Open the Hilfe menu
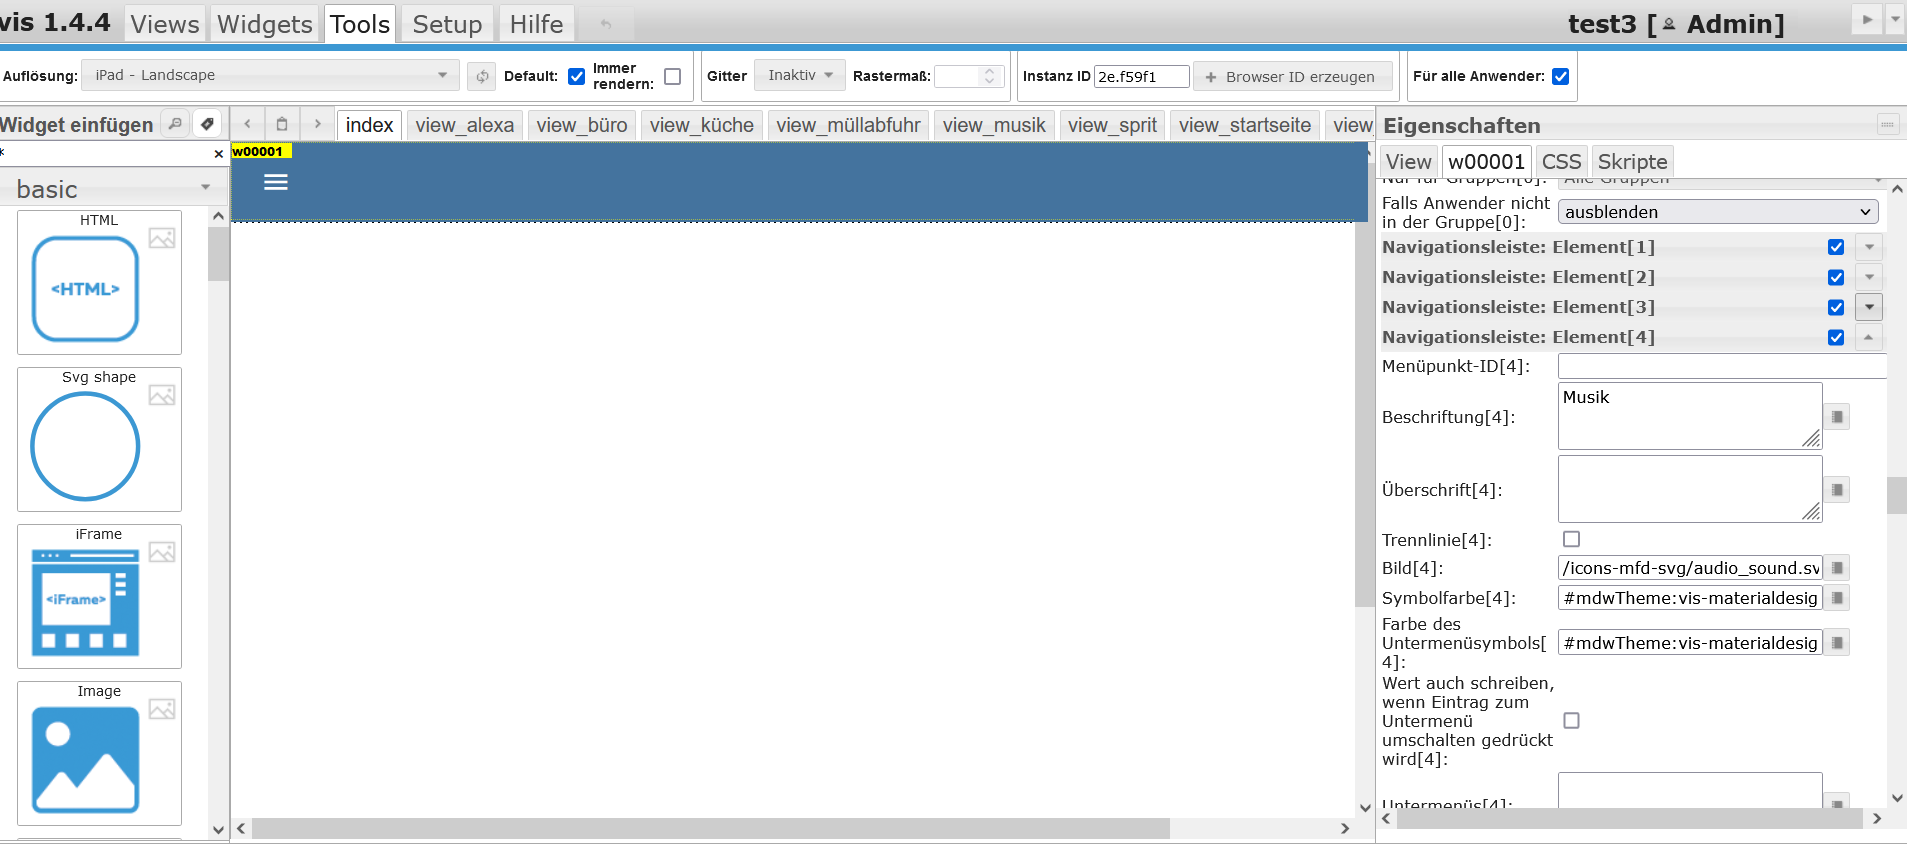 (537, 24)
